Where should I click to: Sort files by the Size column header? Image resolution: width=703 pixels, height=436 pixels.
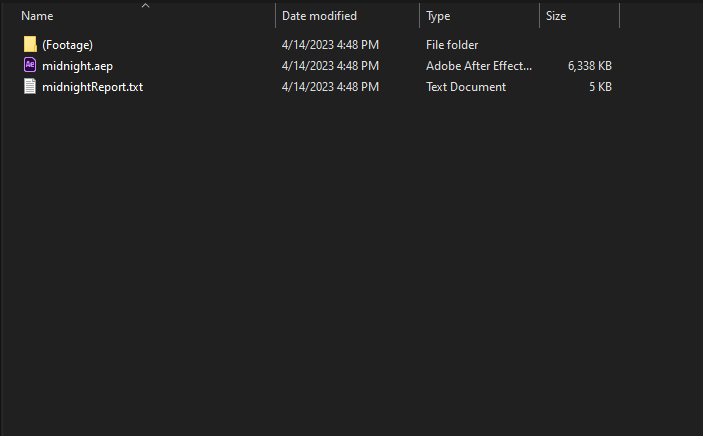(x=556, y=16)
